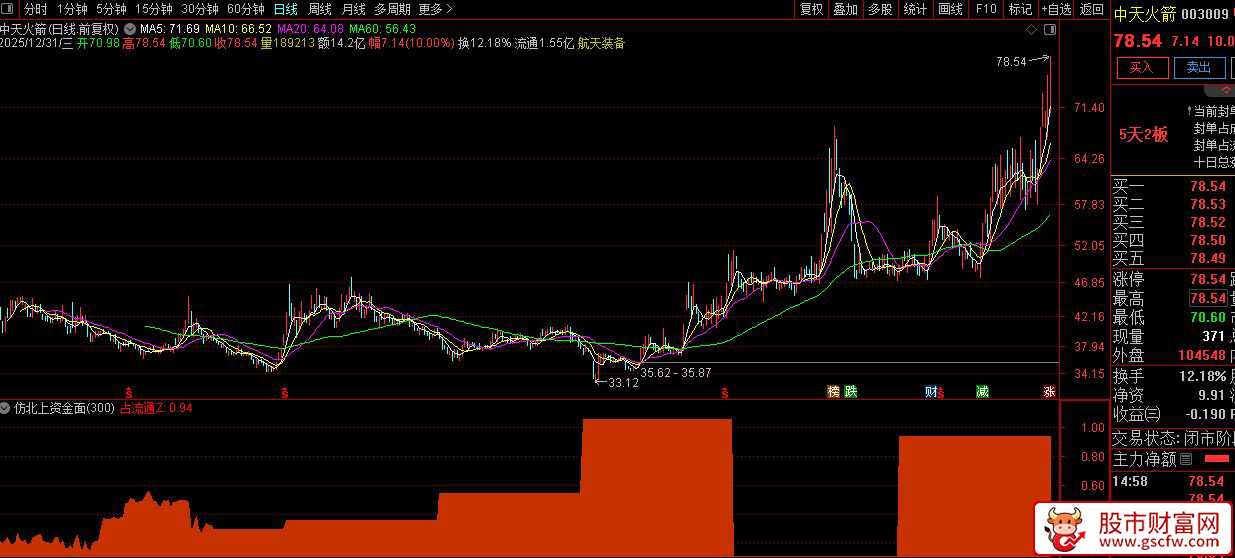This screenshot has width=1235, height=558.
Task: Click the 多股 multi-stock button
Action: tap(880, 9)
